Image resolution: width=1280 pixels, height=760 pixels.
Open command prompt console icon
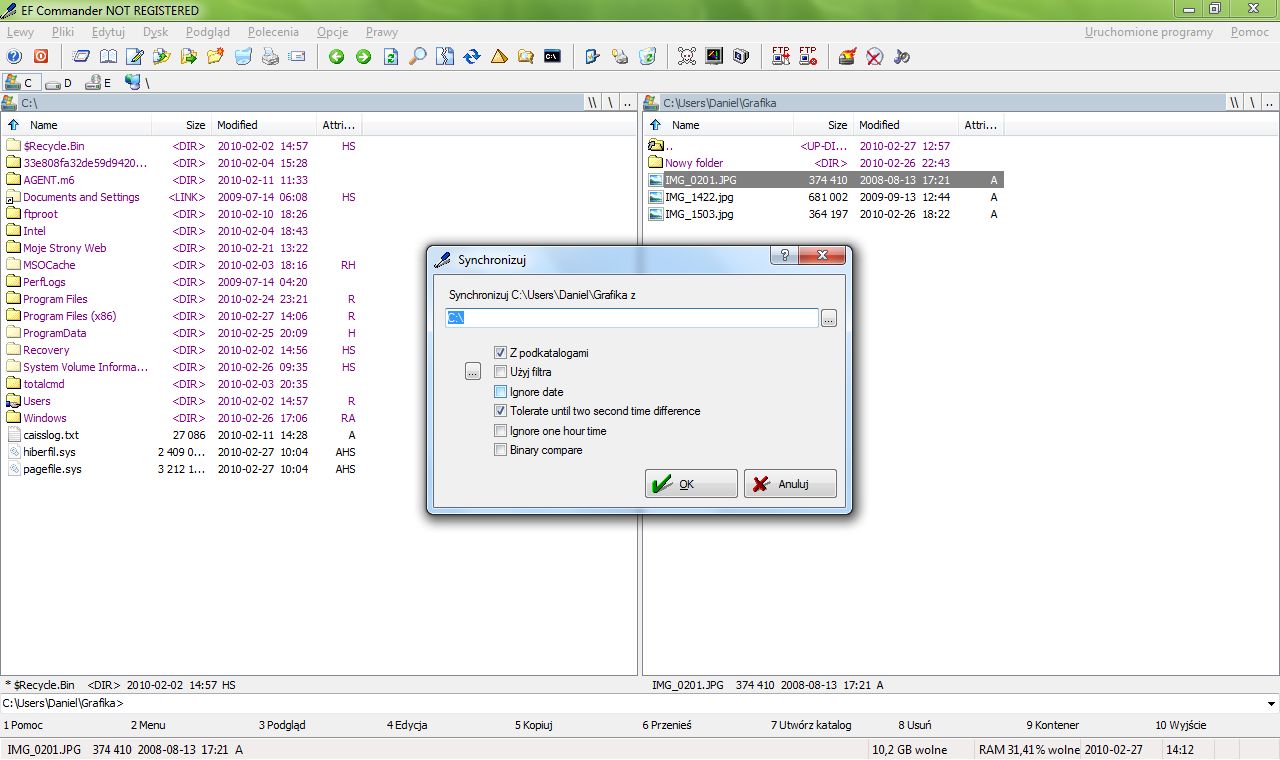click(x=552, y=57)
